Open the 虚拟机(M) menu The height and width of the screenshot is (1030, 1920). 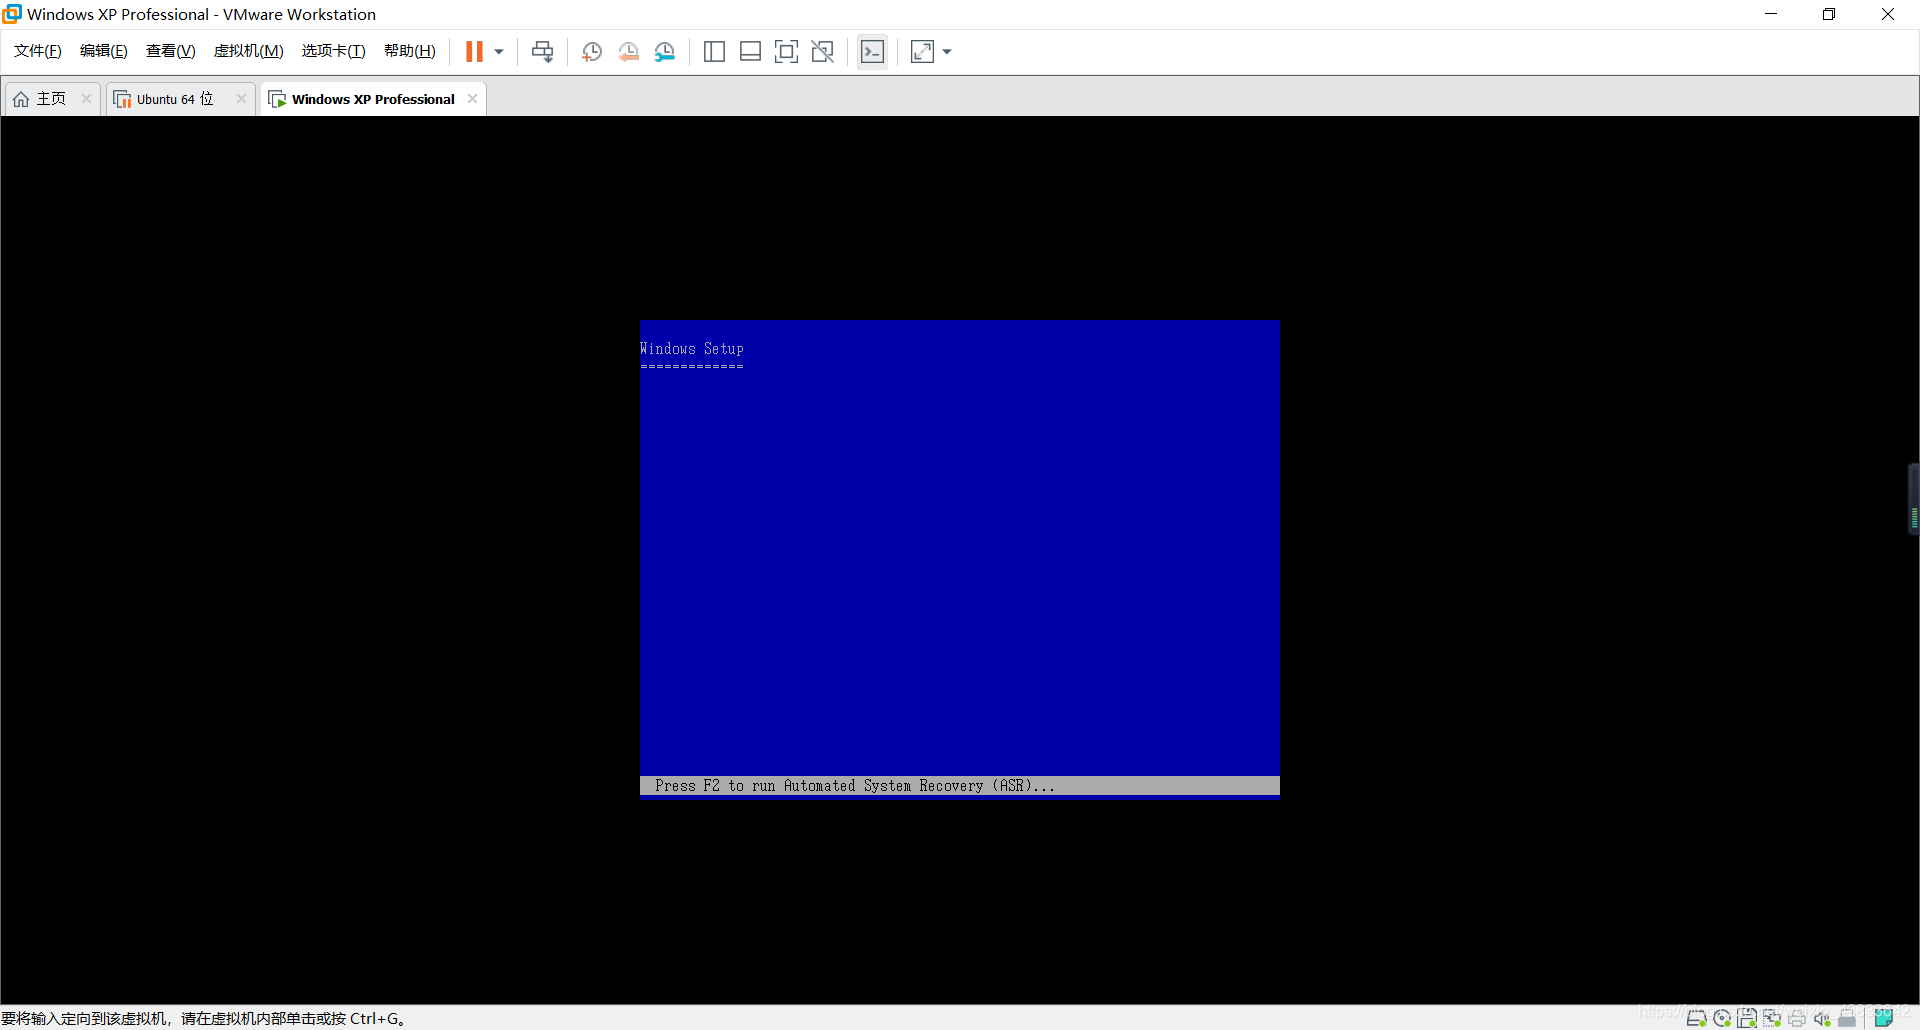pyautogui.click(x=248, y=51)
